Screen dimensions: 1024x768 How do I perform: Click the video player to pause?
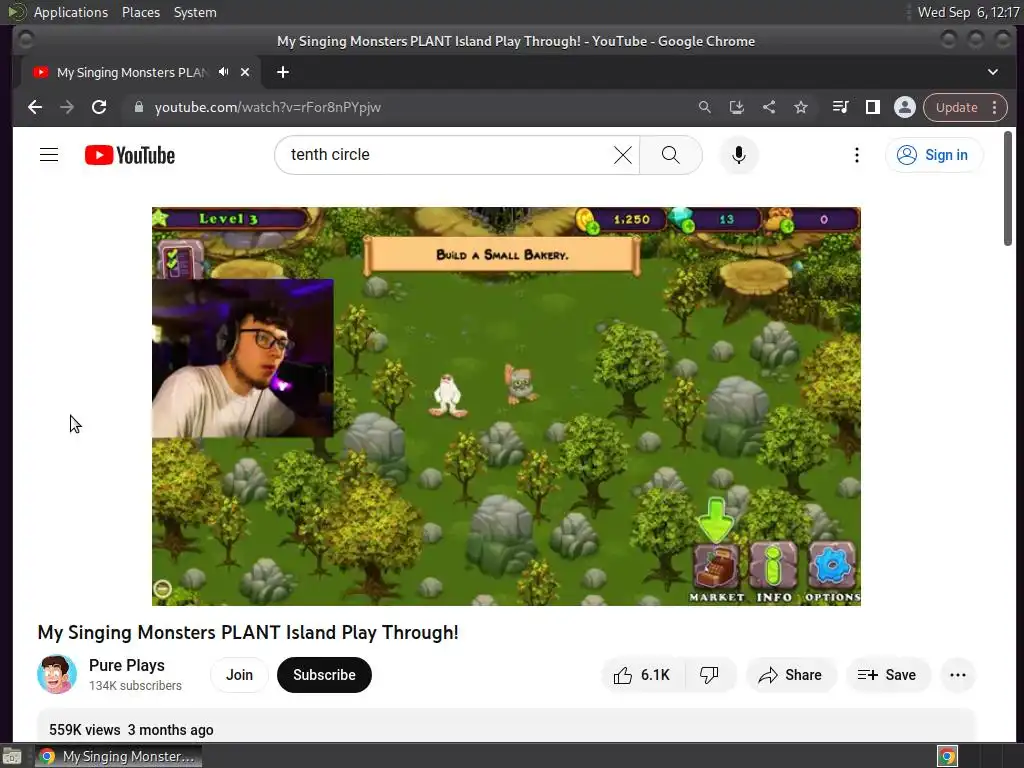(506, 406)
